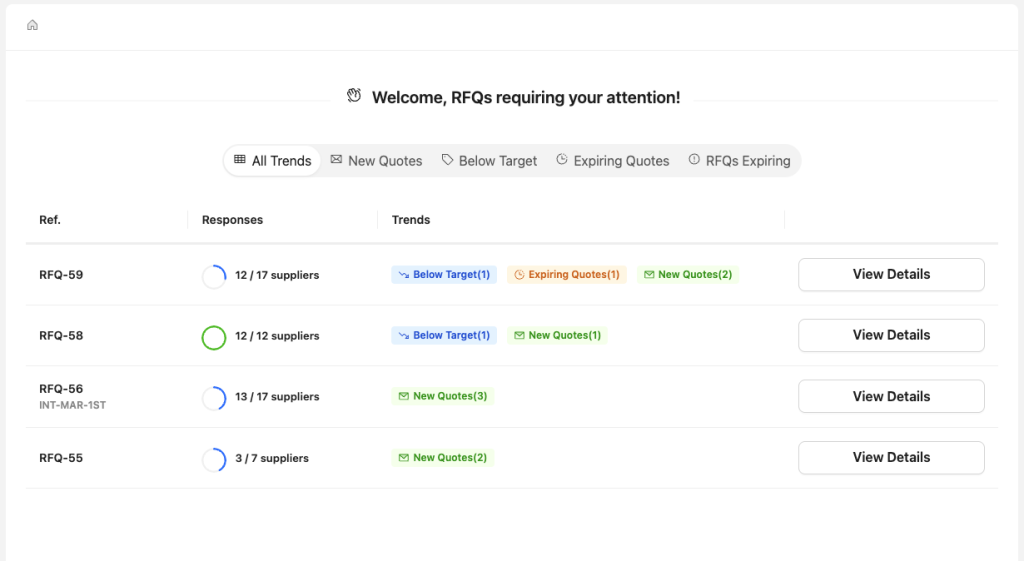Screen dimensions: 1024x561
Task: Select the All Trends tab
Action: [272, 161]
